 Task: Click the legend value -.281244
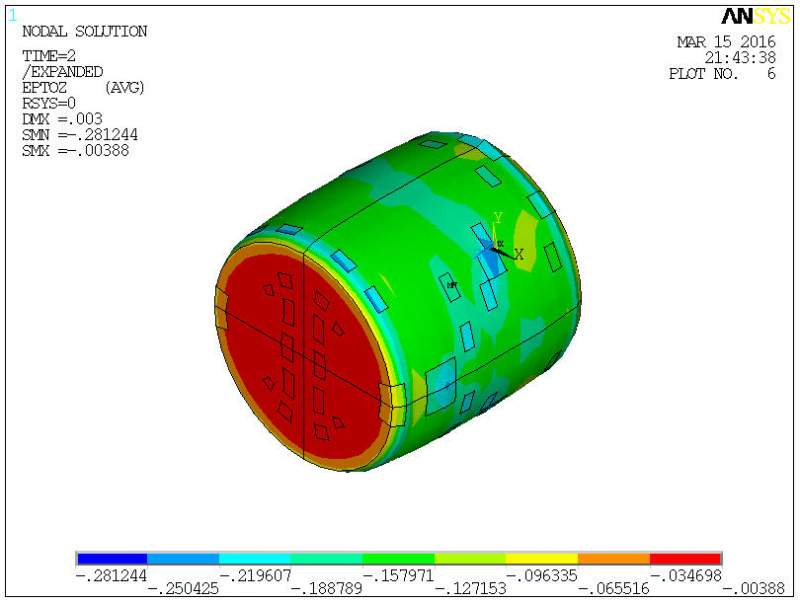[111, 576]
